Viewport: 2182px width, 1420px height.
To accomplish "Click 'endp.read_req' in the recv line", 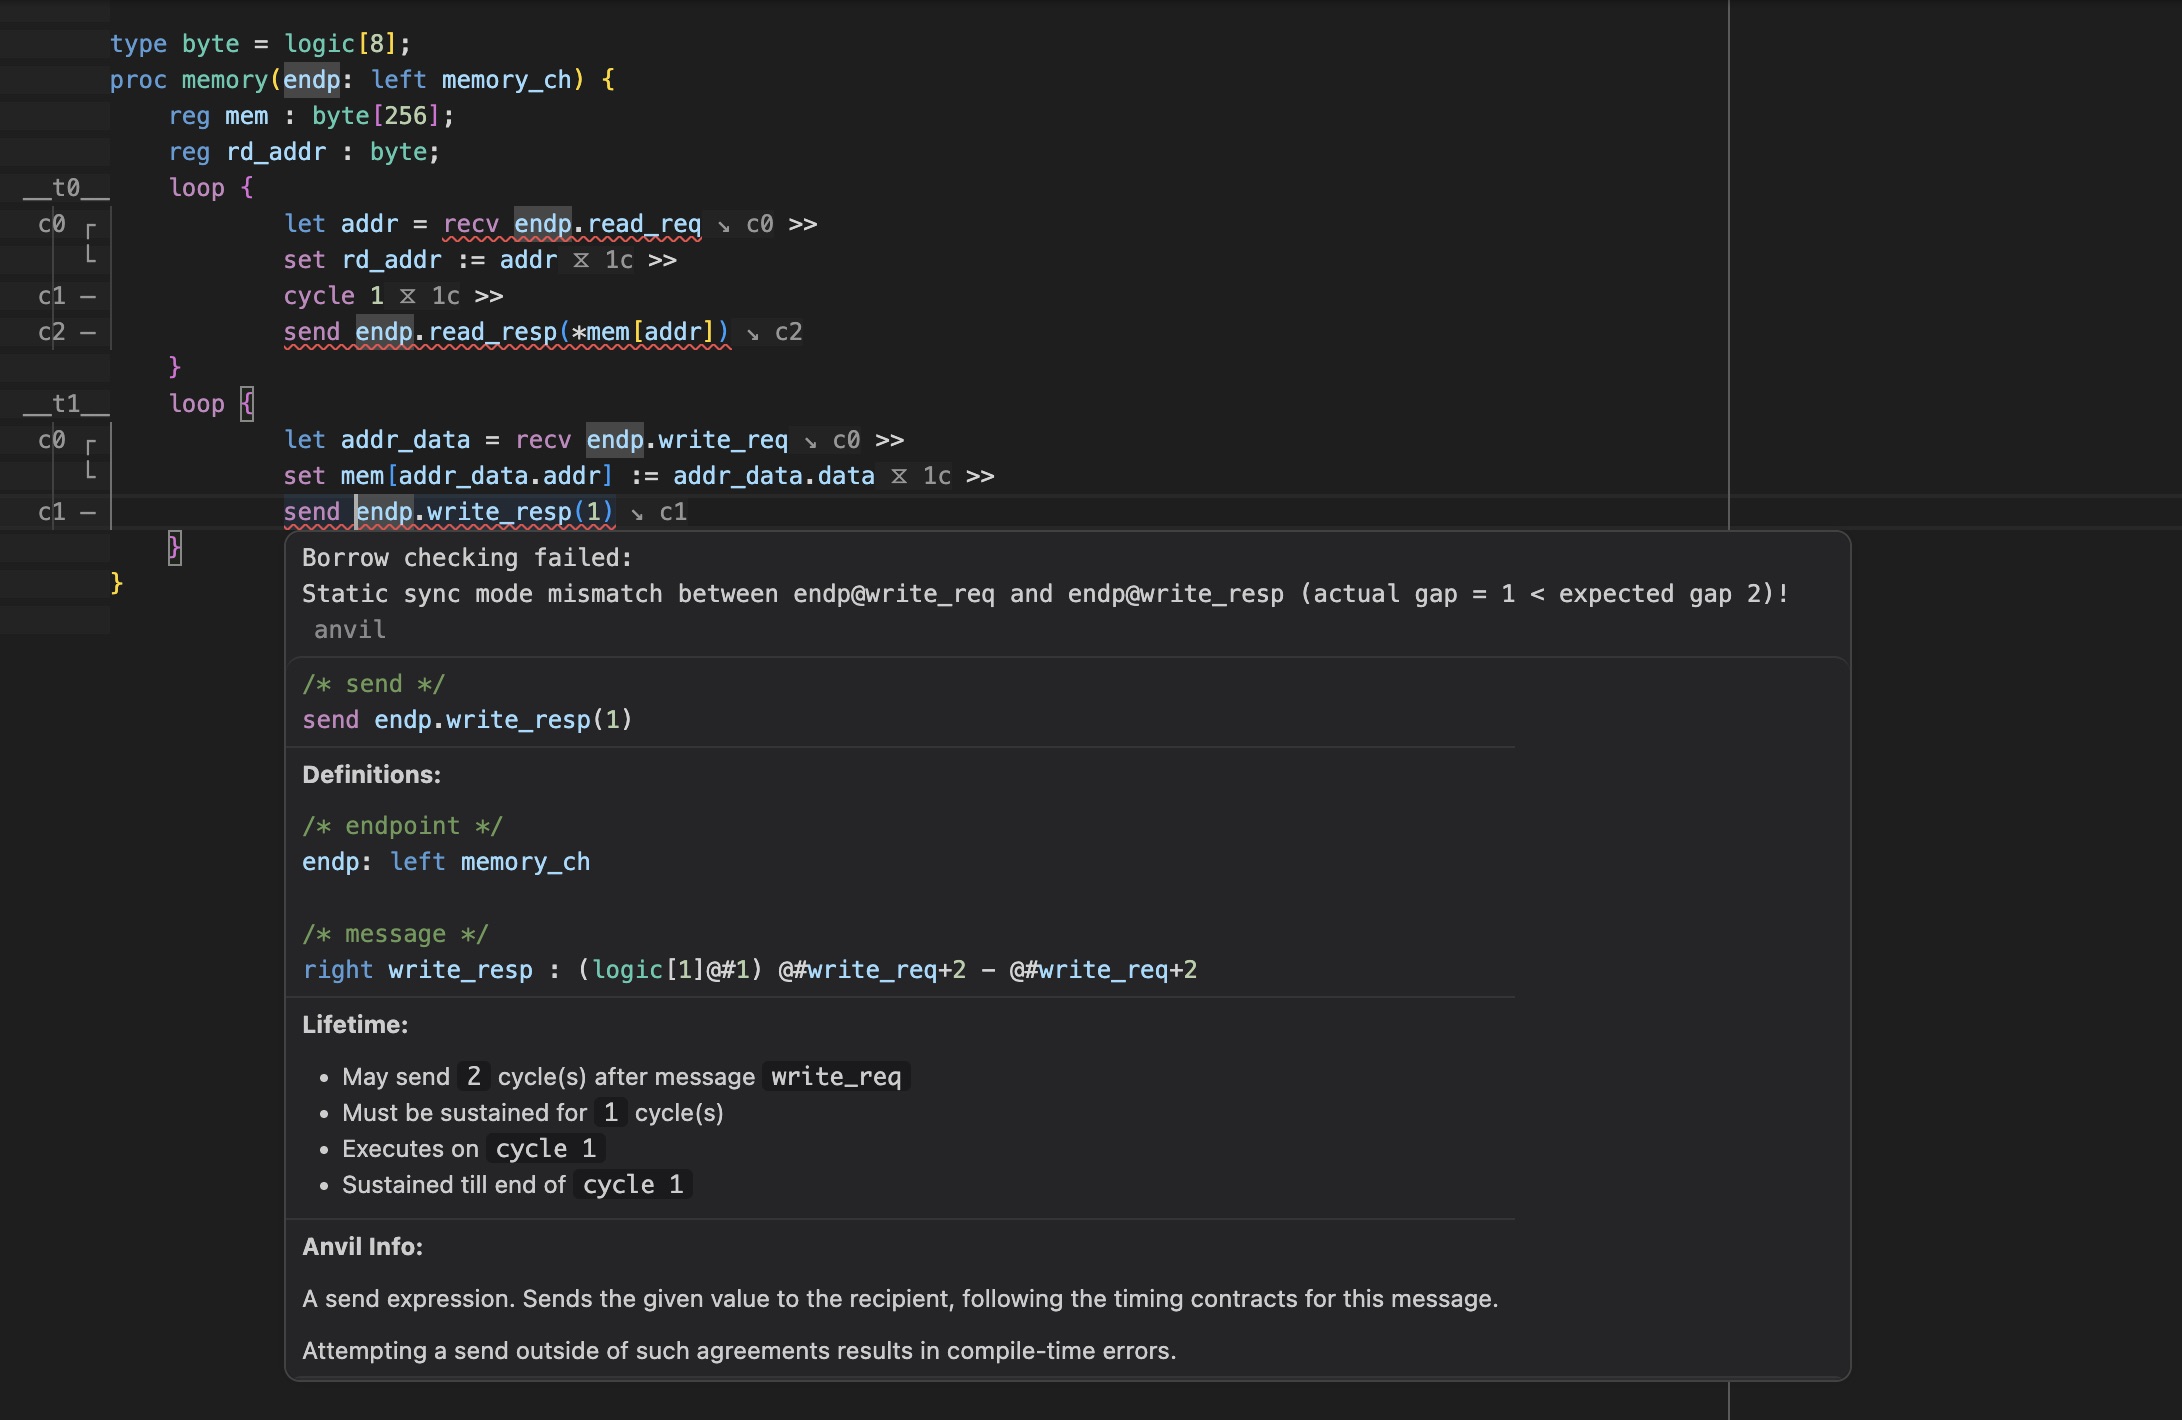I will 607,224.
